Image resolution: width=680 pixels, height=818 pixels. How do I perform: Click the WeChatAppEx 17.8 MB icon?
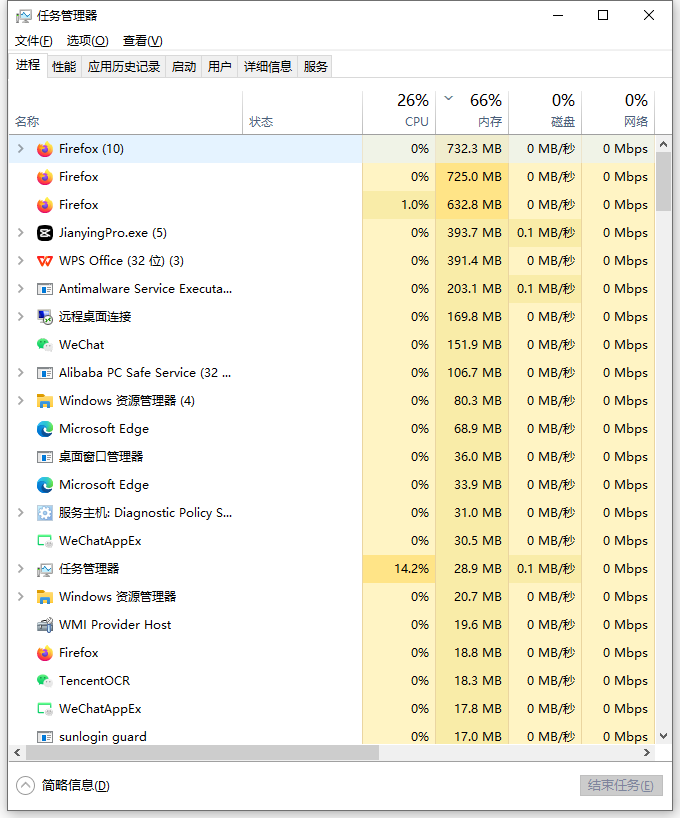tap(45, 709)
